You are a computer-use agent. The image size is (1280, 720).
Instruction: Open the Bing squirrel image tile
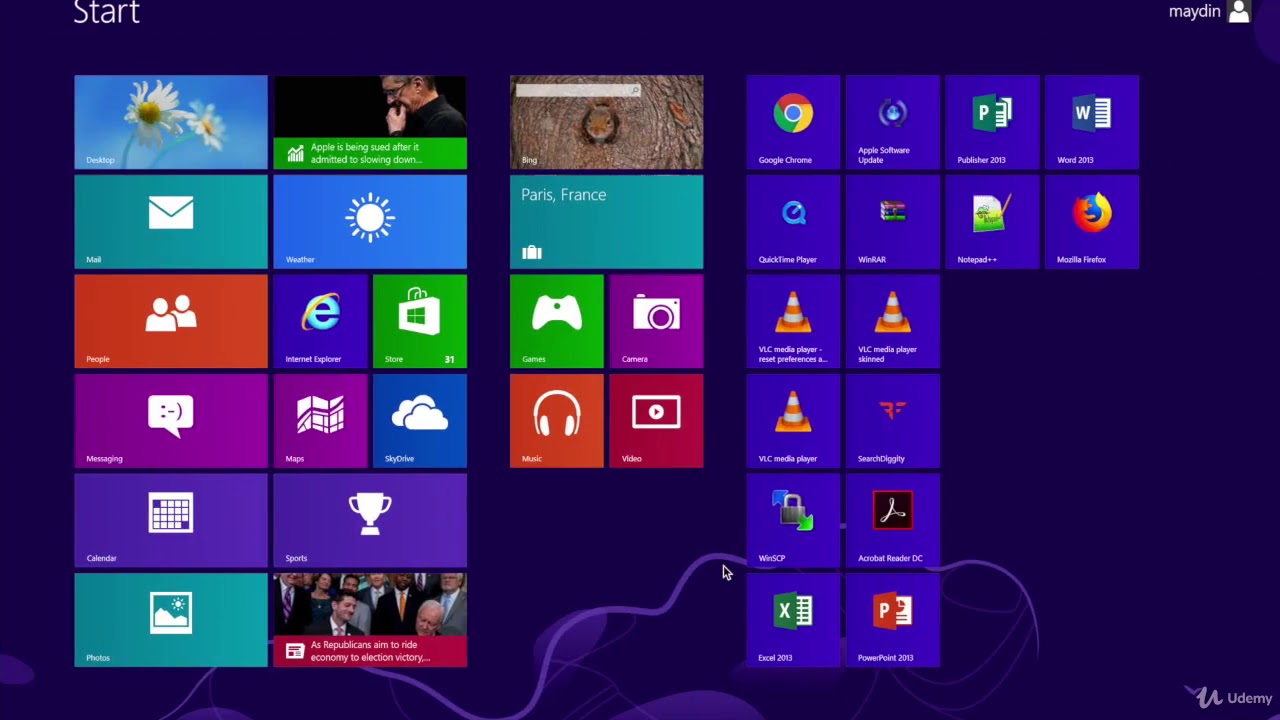(607, 122)
